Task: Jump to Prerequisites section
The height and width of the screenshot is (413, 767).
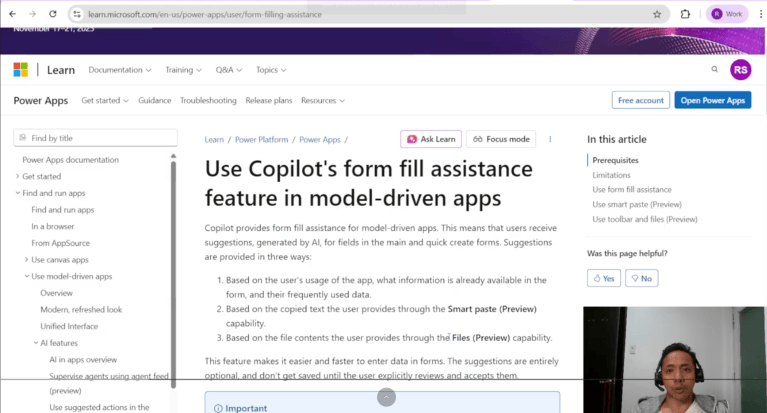Action: 615,160
